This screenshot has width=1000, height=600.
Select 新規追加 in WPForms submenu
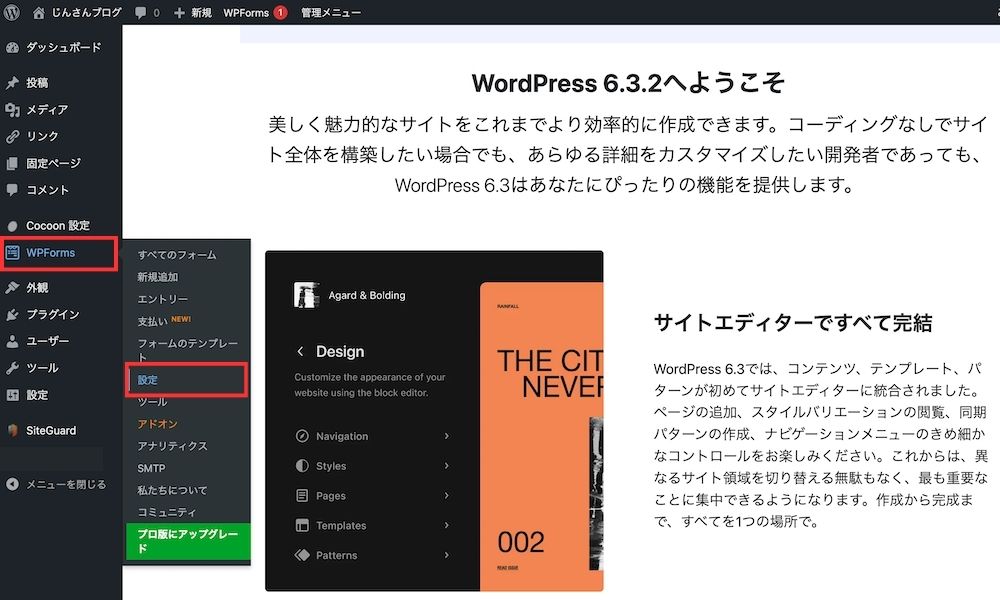point(158,277)
